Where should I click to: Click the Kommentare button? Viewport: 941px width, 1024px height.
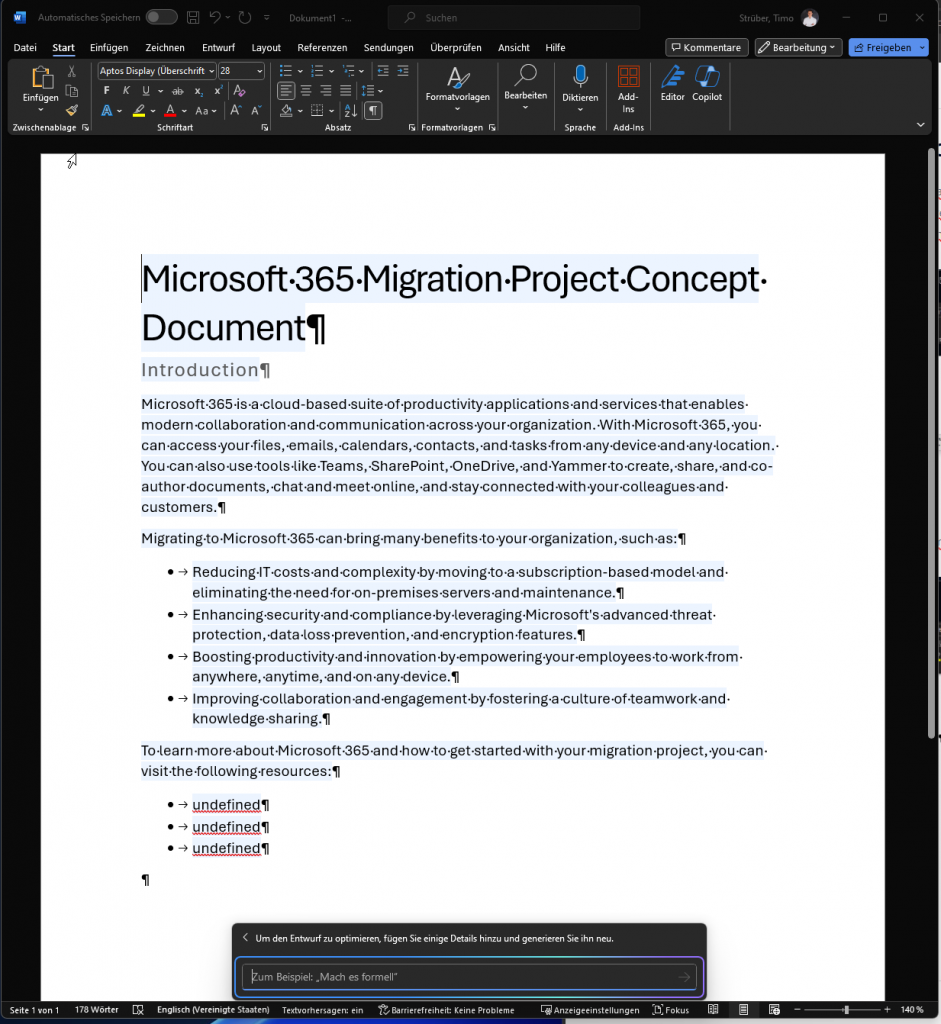pos(706,47)
